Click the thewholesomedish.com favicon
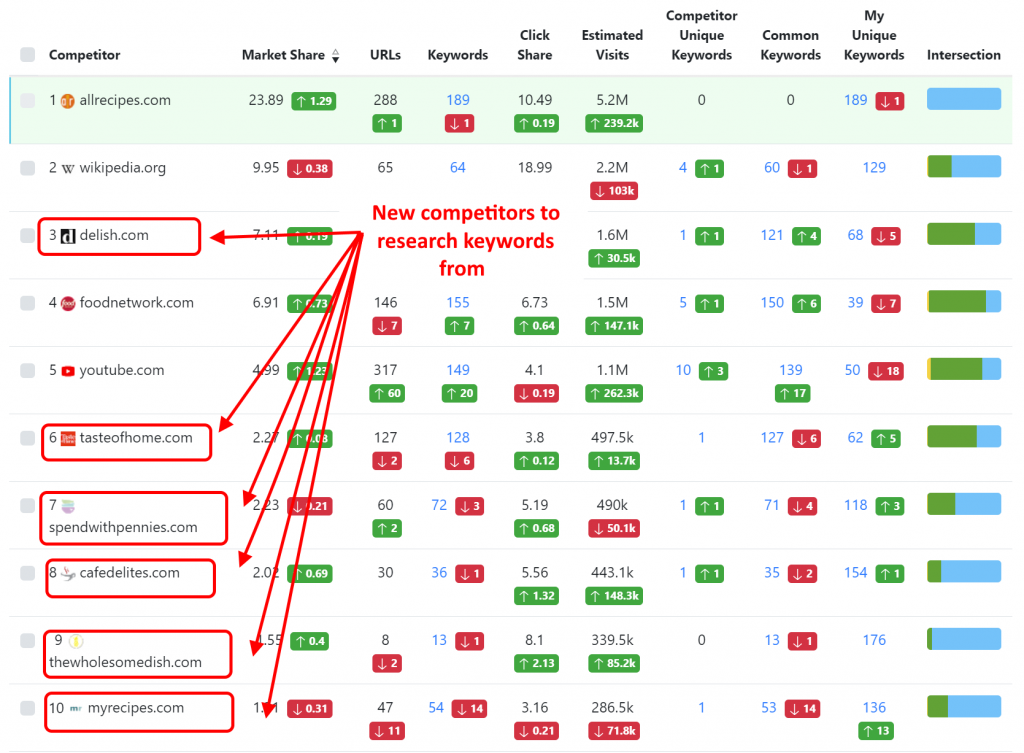Viewport: 1024px width, 753px height. pos(76,641)
